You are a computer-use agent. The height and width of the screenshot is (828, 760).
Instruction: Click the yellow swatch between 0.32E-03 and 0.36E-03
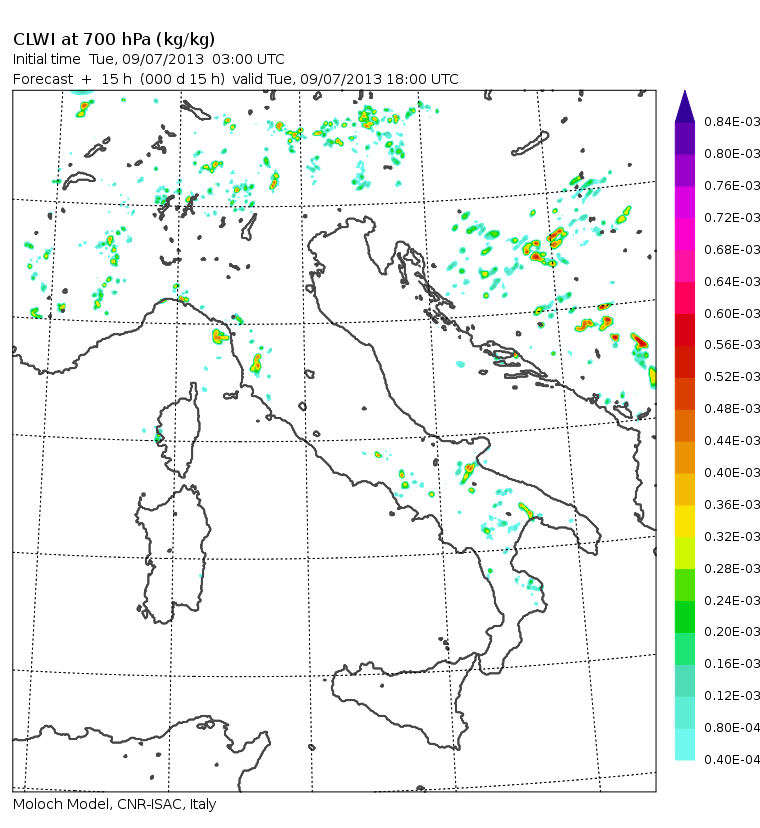(x=684, y=521)
